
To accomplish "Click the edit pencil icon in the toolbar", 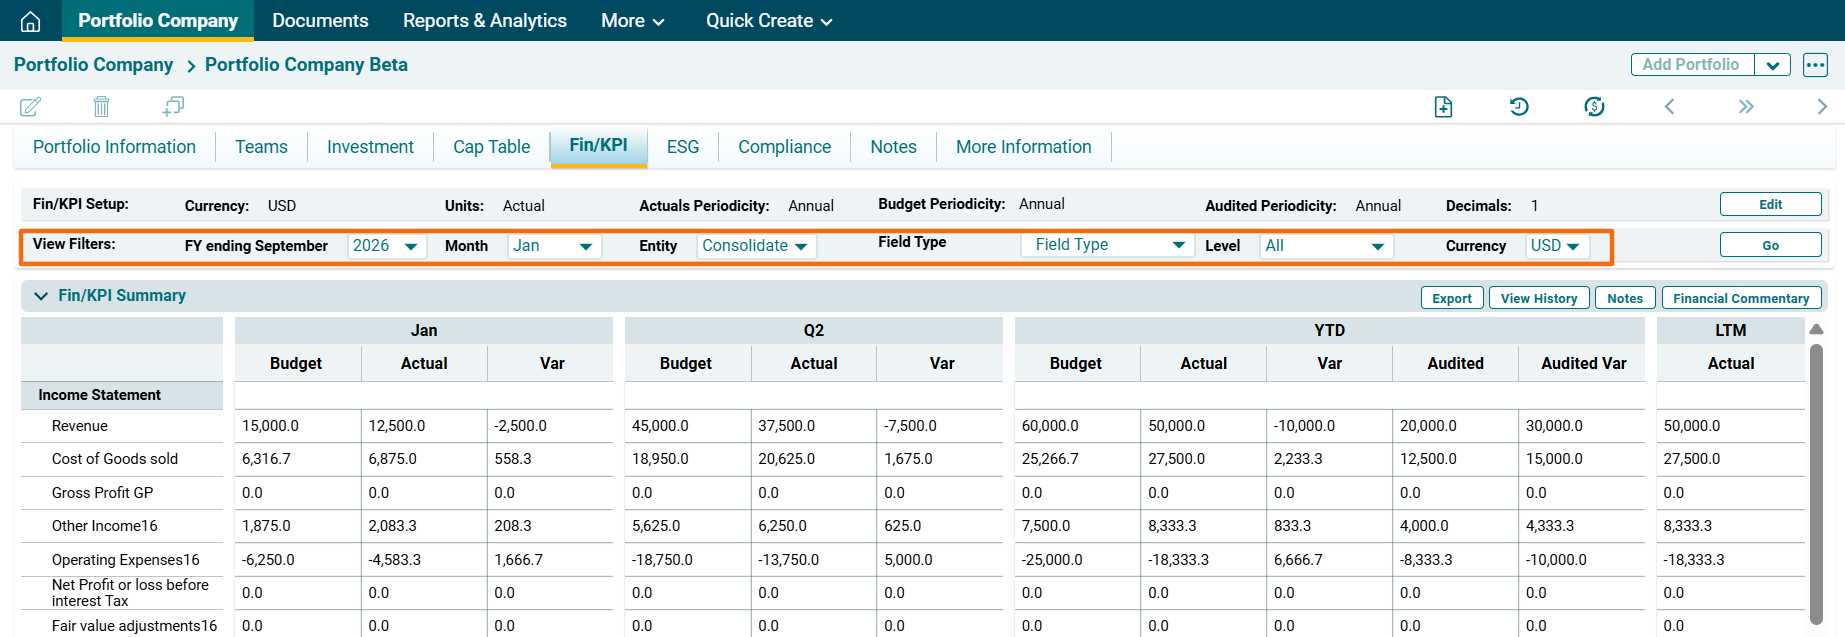I will point(31,106).
